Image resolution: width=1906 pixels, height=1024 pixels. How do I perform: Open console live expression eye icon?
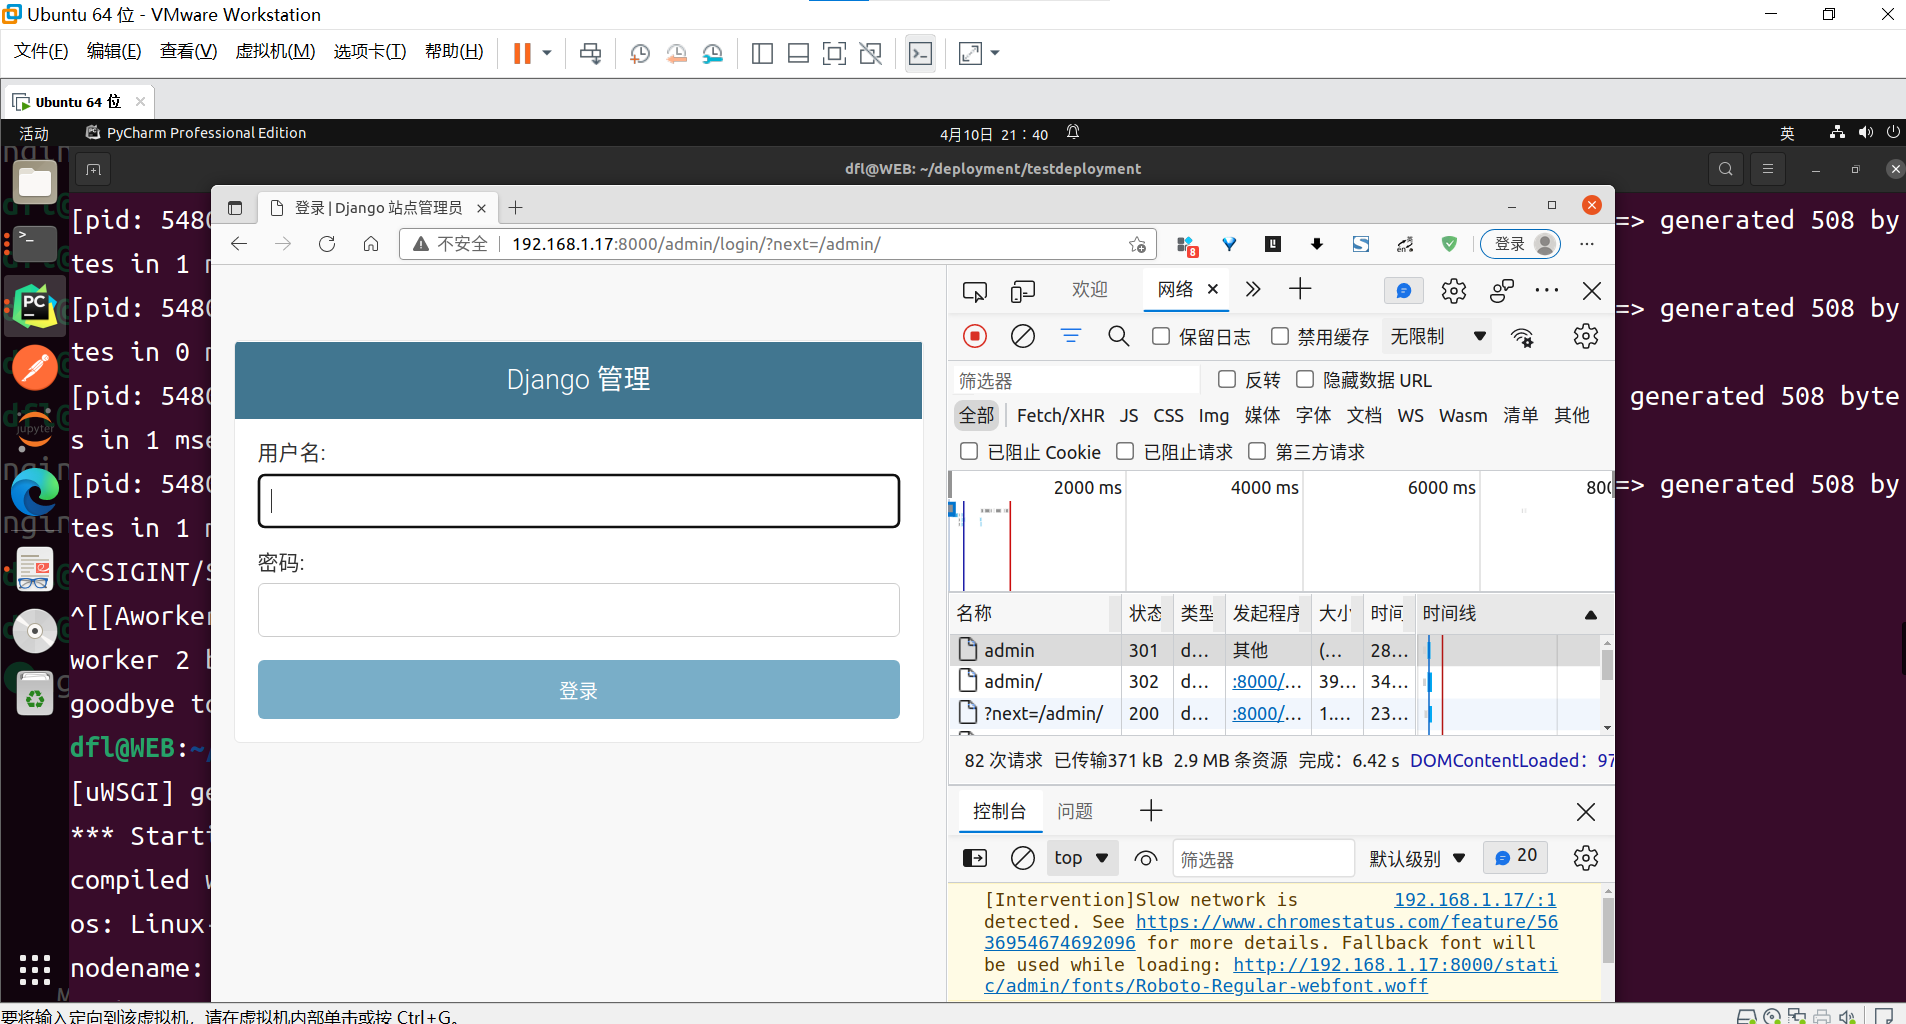[x=1146, y=858]
